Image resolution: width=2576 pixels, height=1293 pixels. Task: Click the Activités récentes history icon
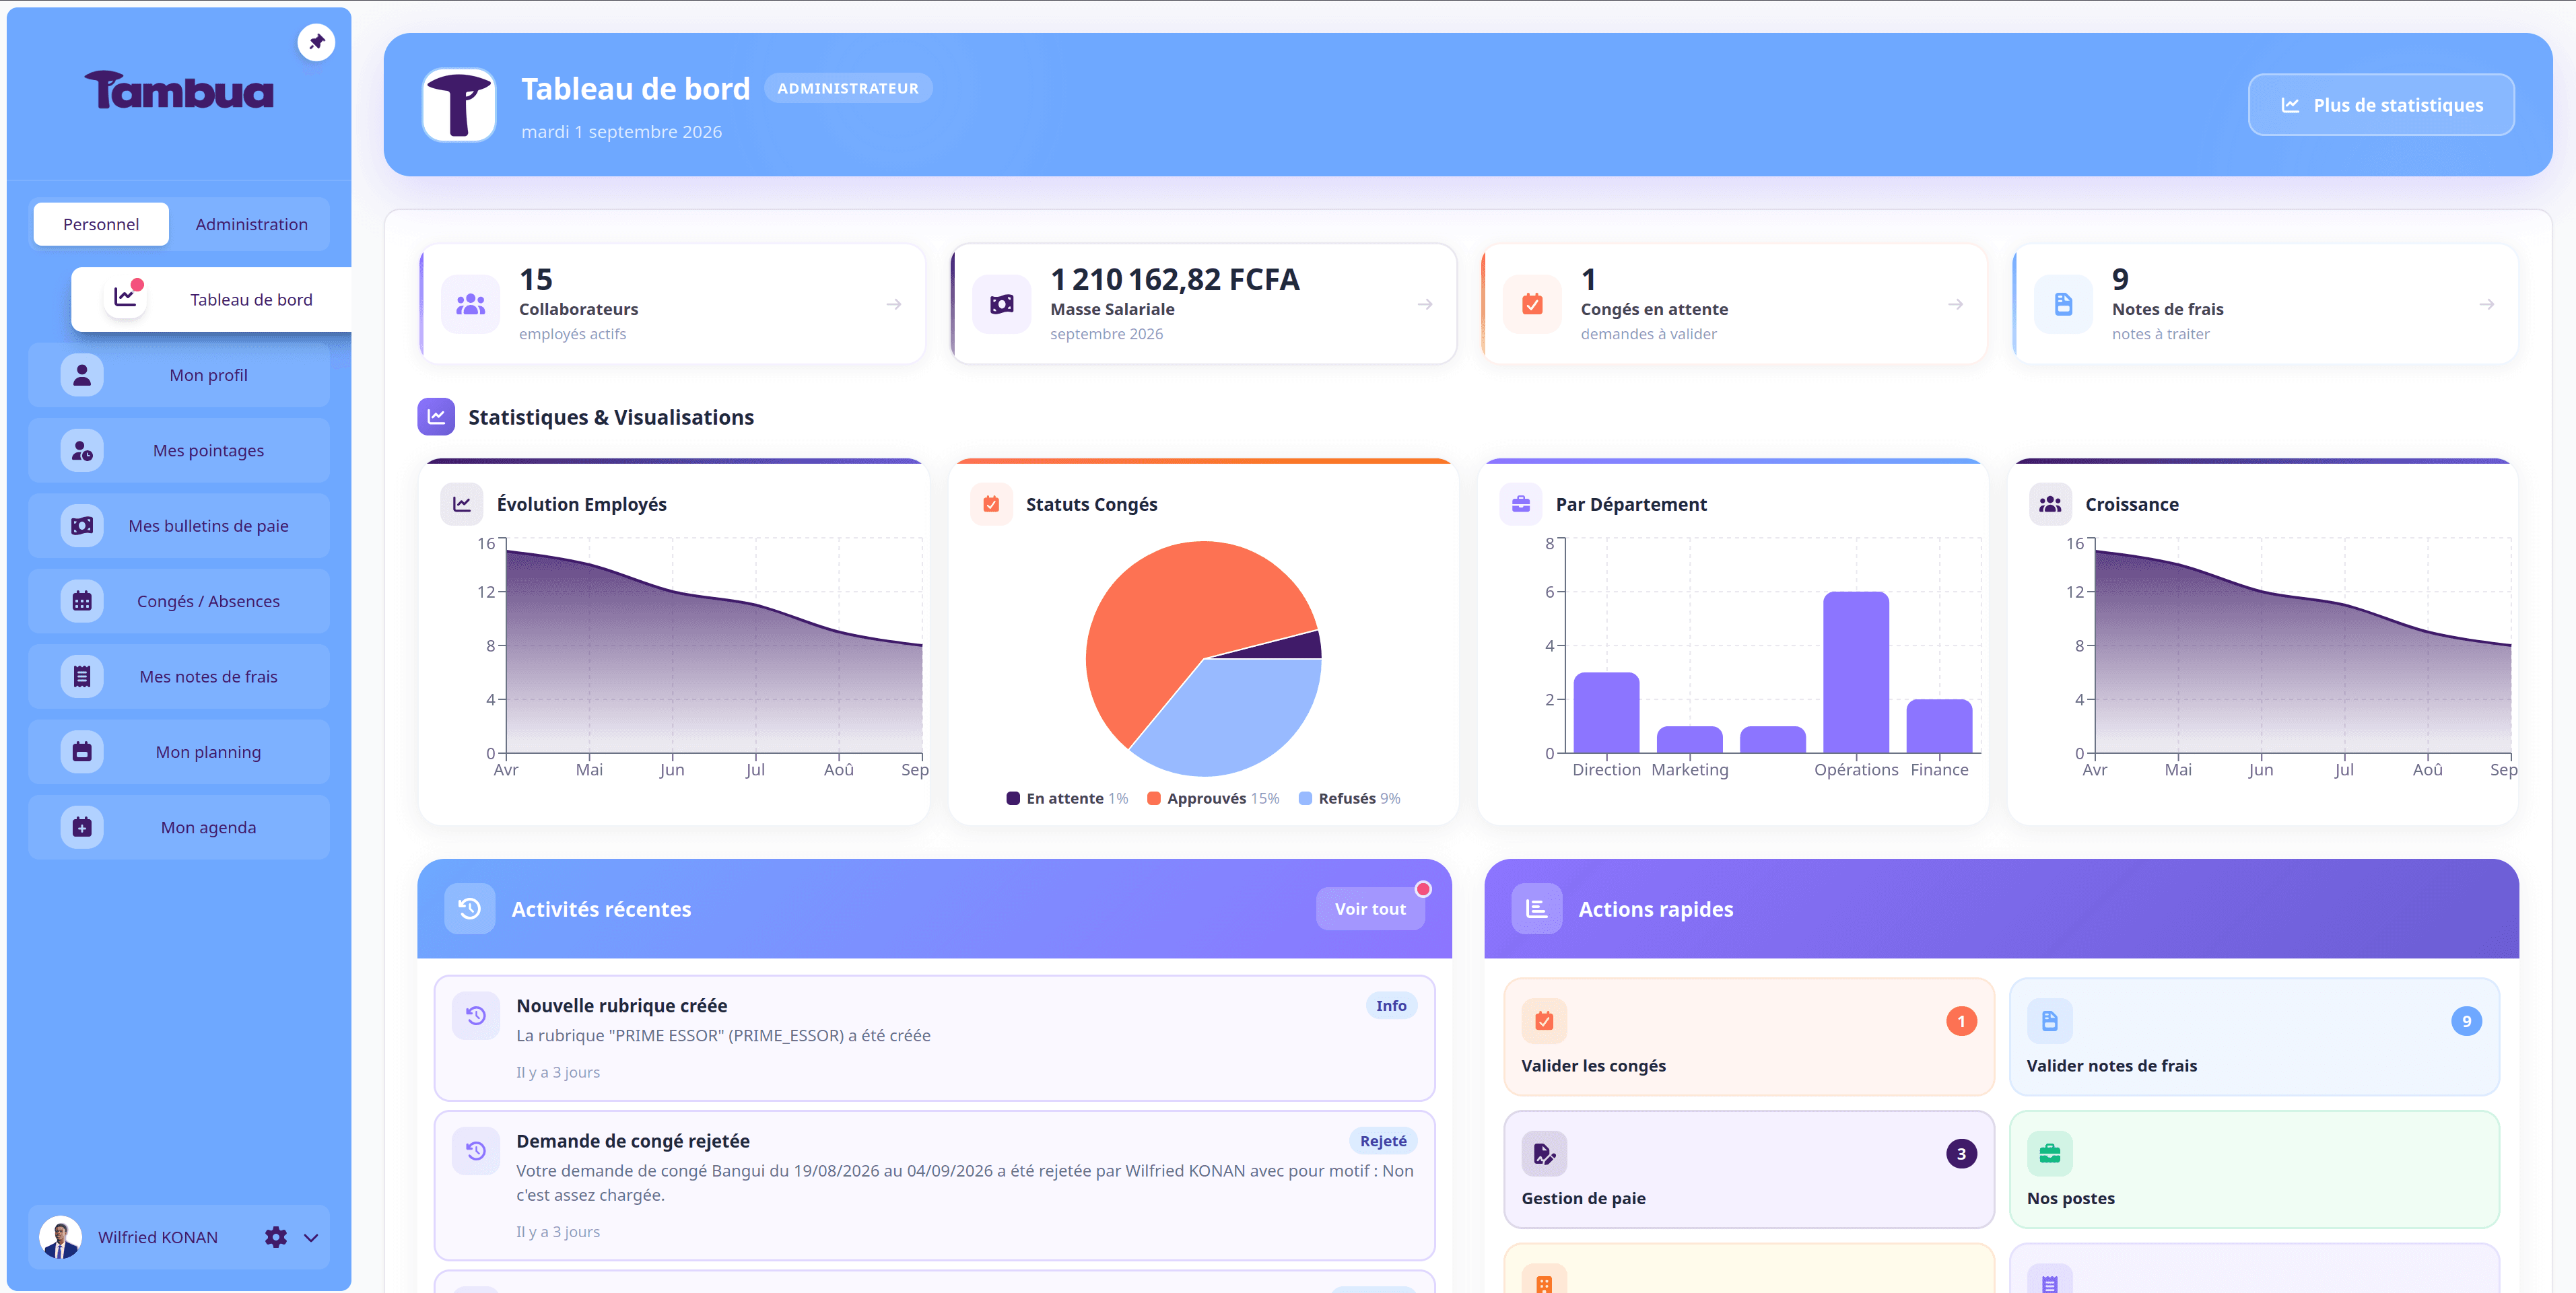coord(469,908)
